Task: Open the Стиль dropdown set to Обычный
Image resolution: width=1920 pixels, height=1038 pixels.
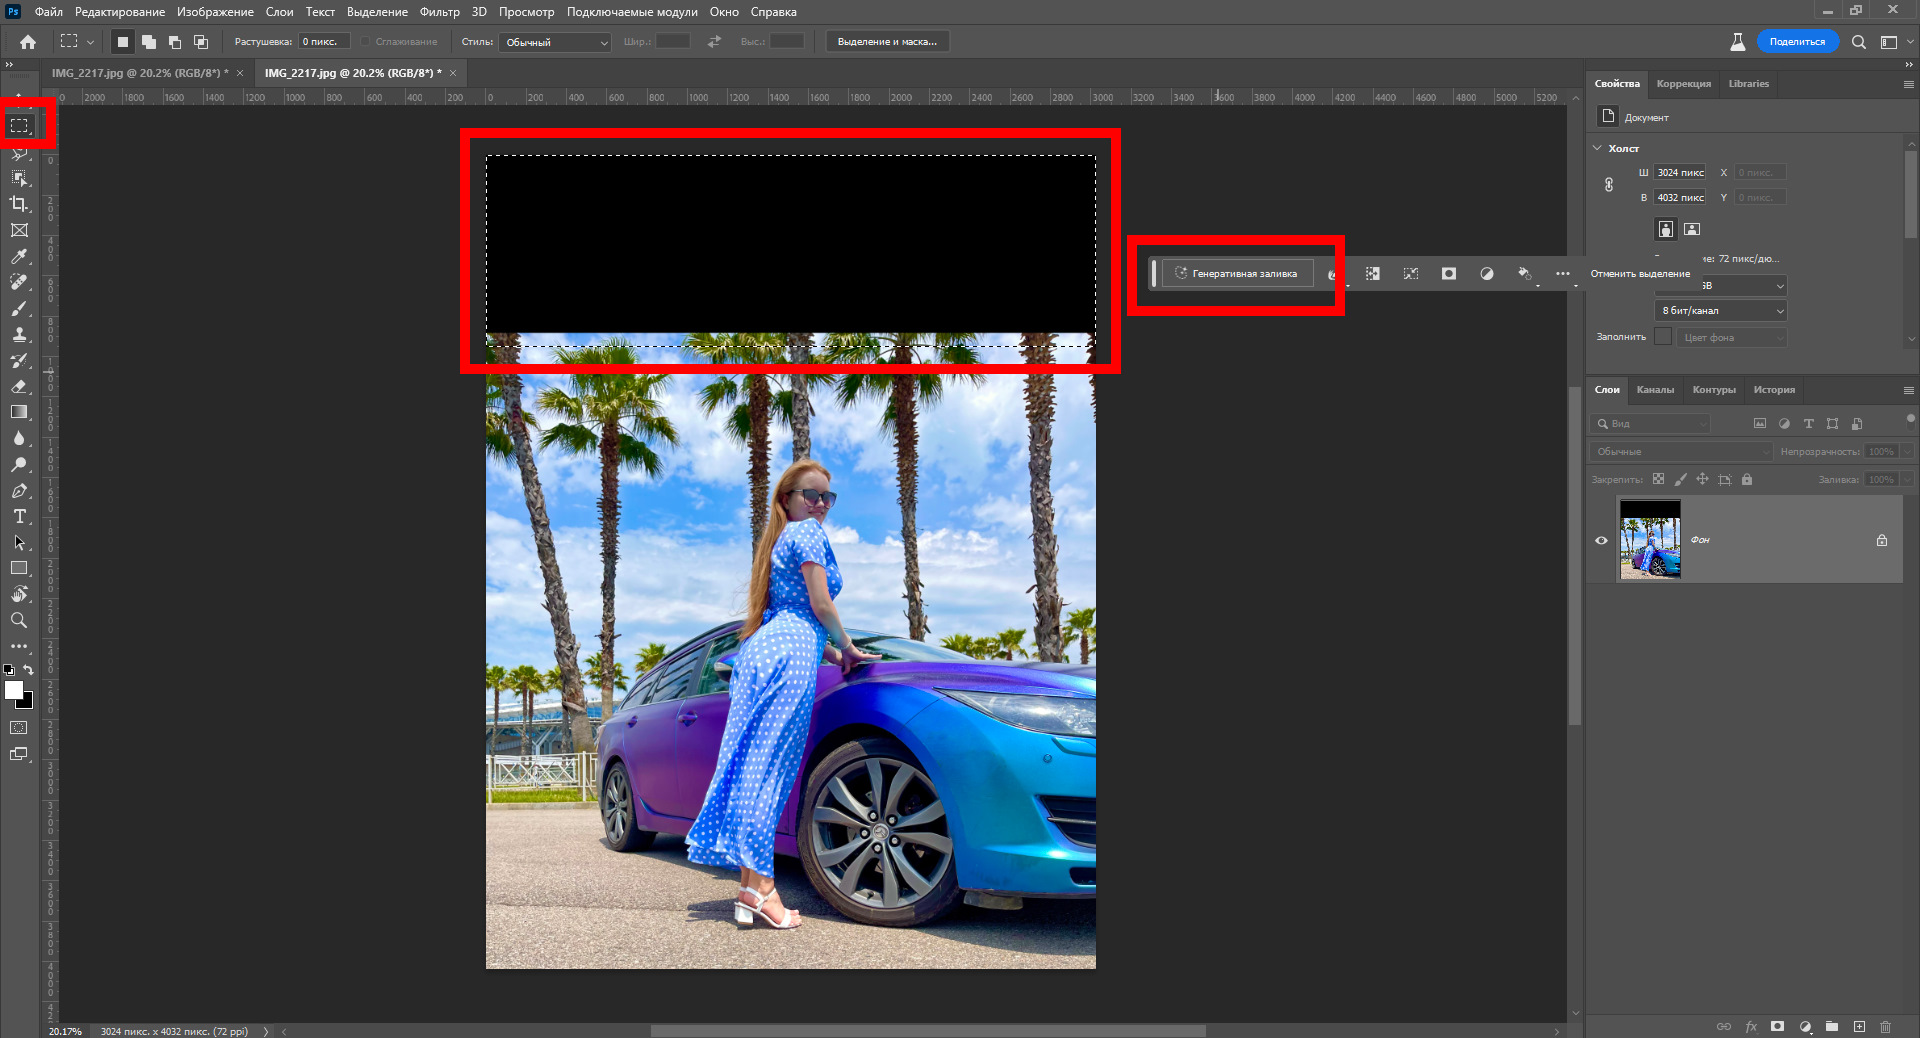Action: point(555,42)
